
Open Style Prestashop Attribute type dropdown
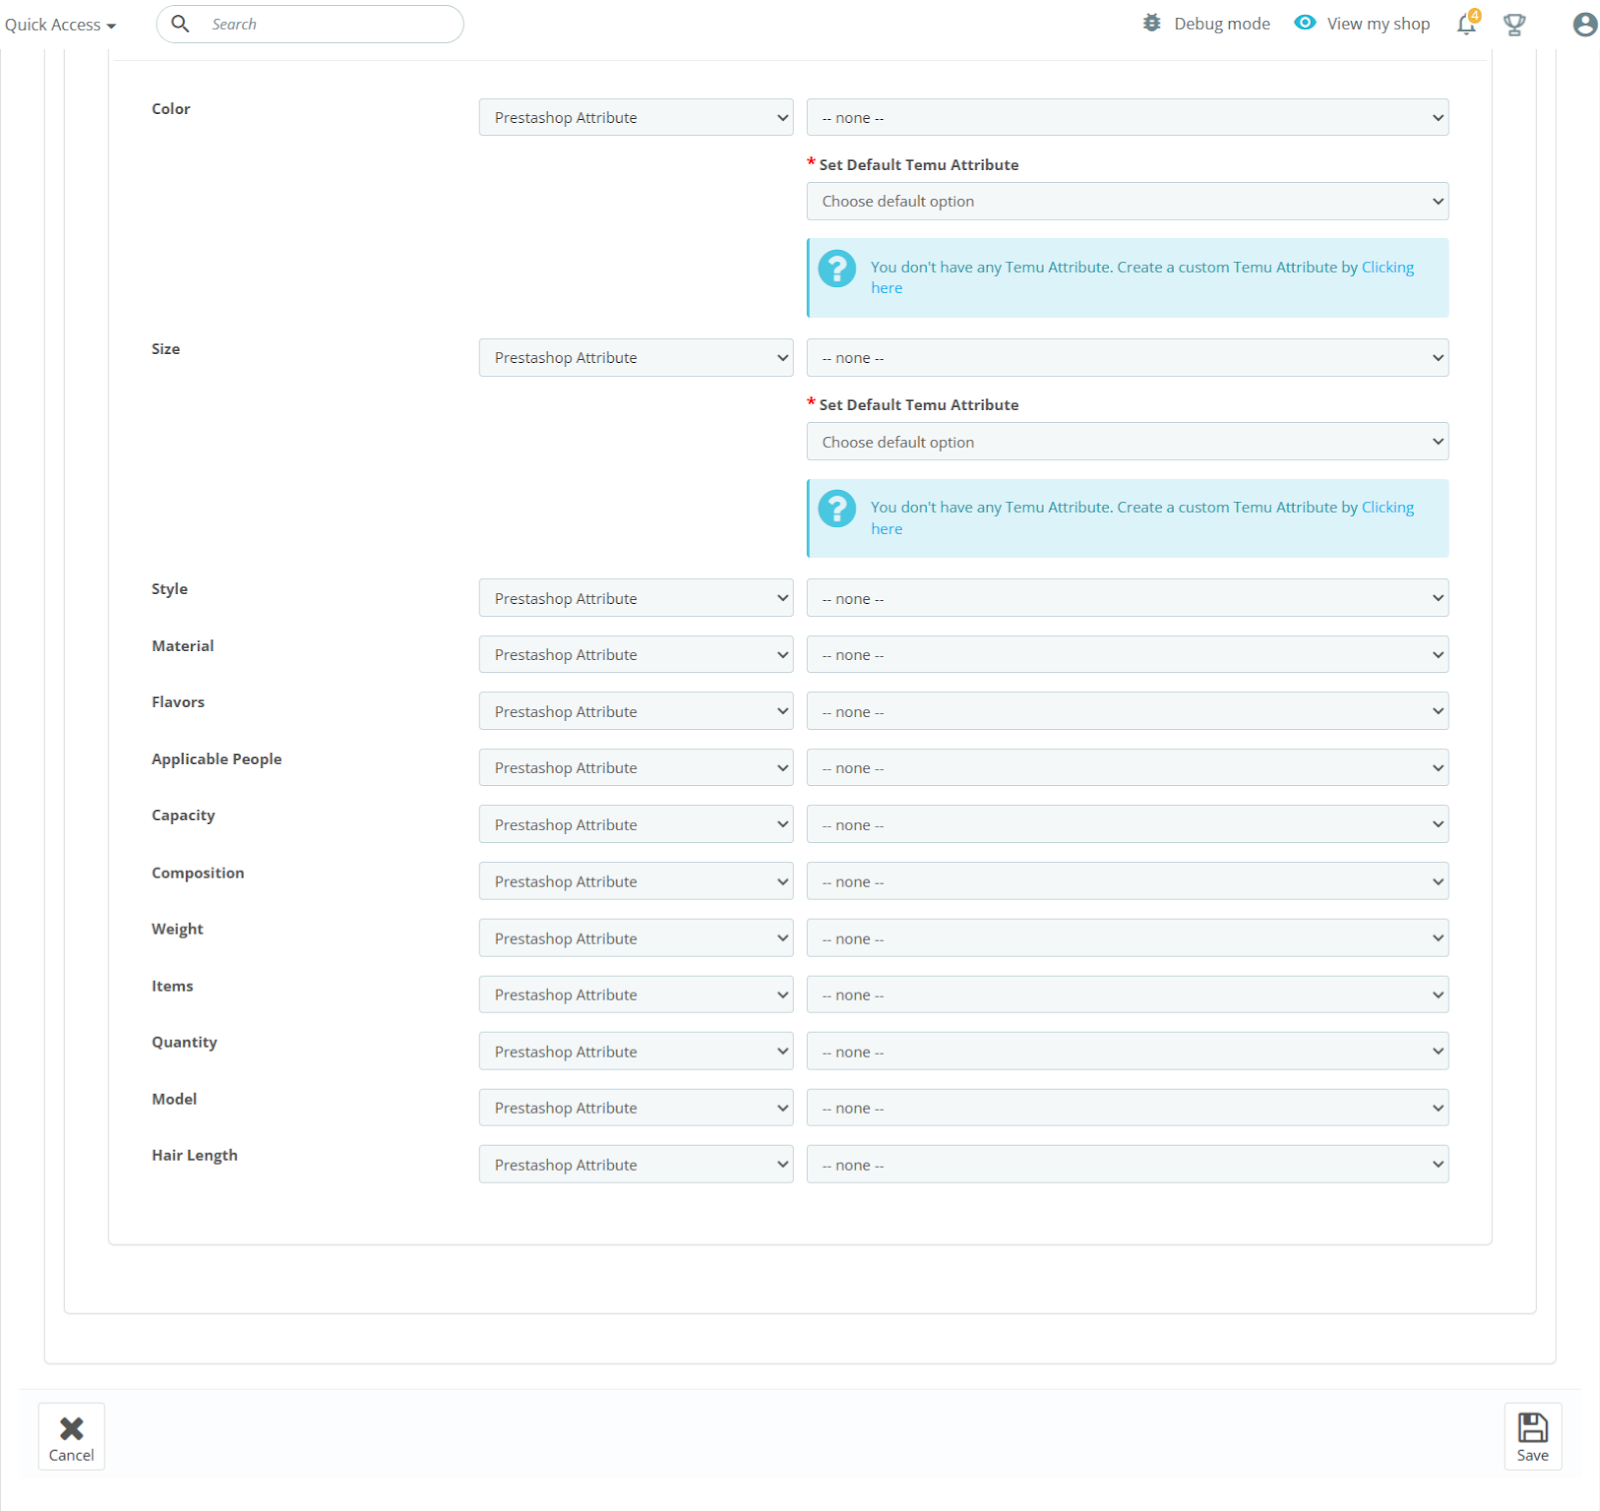pos(635,599)
